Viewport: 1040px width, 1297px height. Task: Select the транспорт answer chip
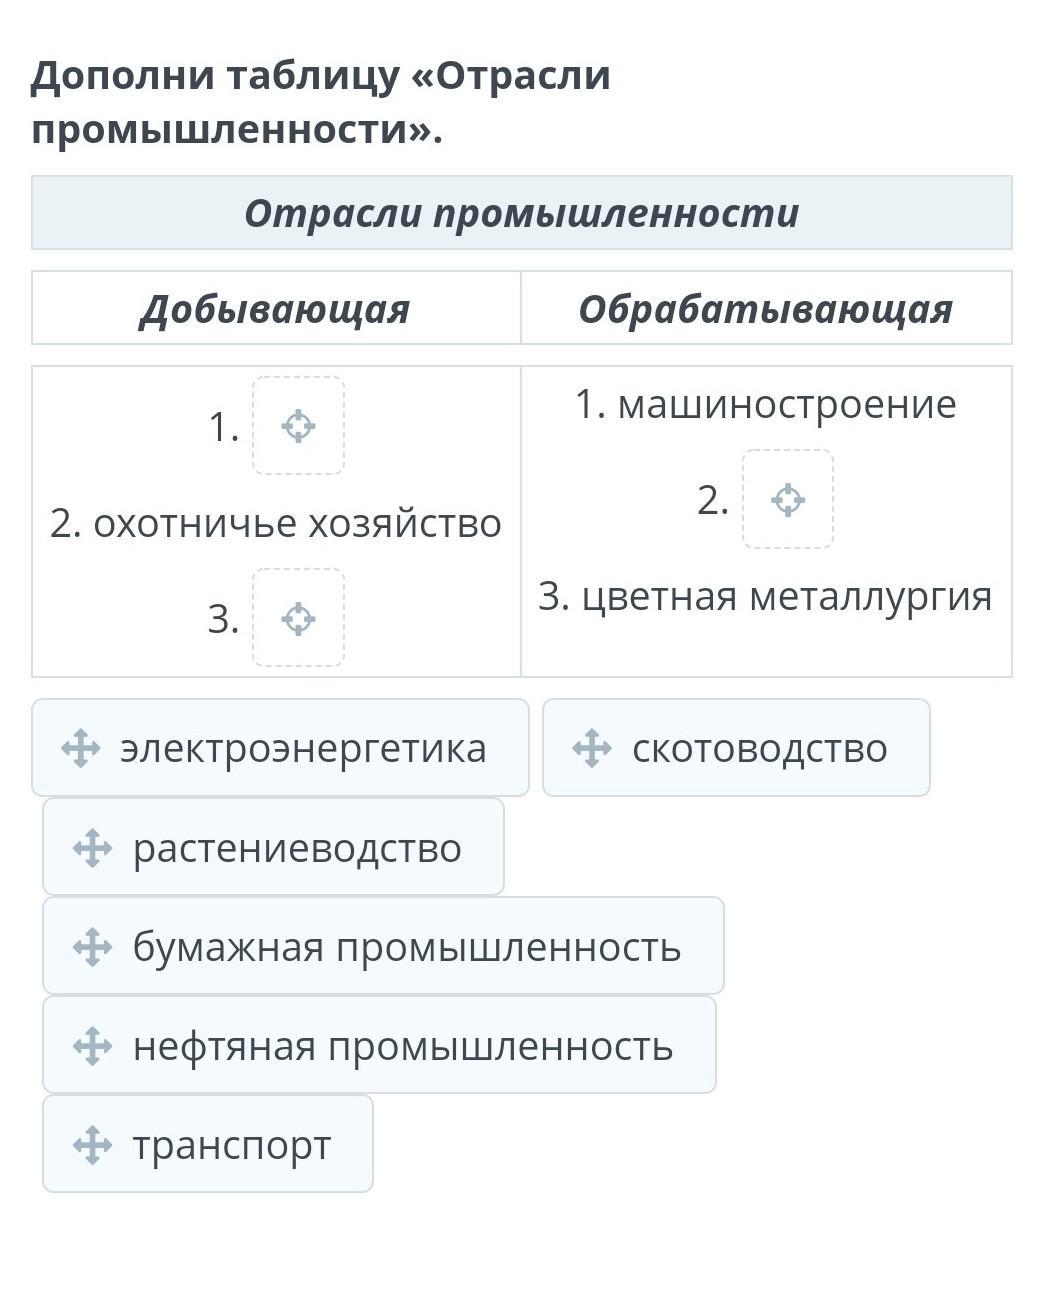click(x=208, y=1144)
